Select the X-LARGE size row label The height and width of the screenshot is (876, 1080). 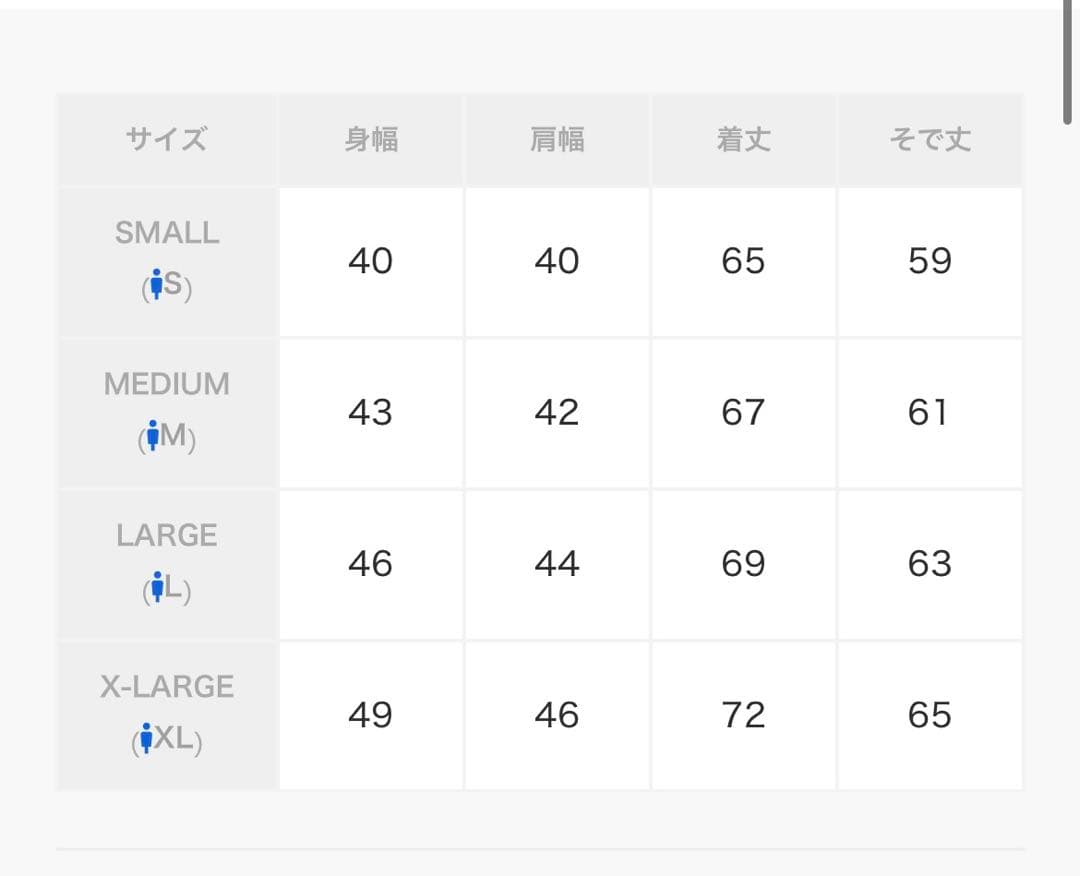(x=167, y=687)
